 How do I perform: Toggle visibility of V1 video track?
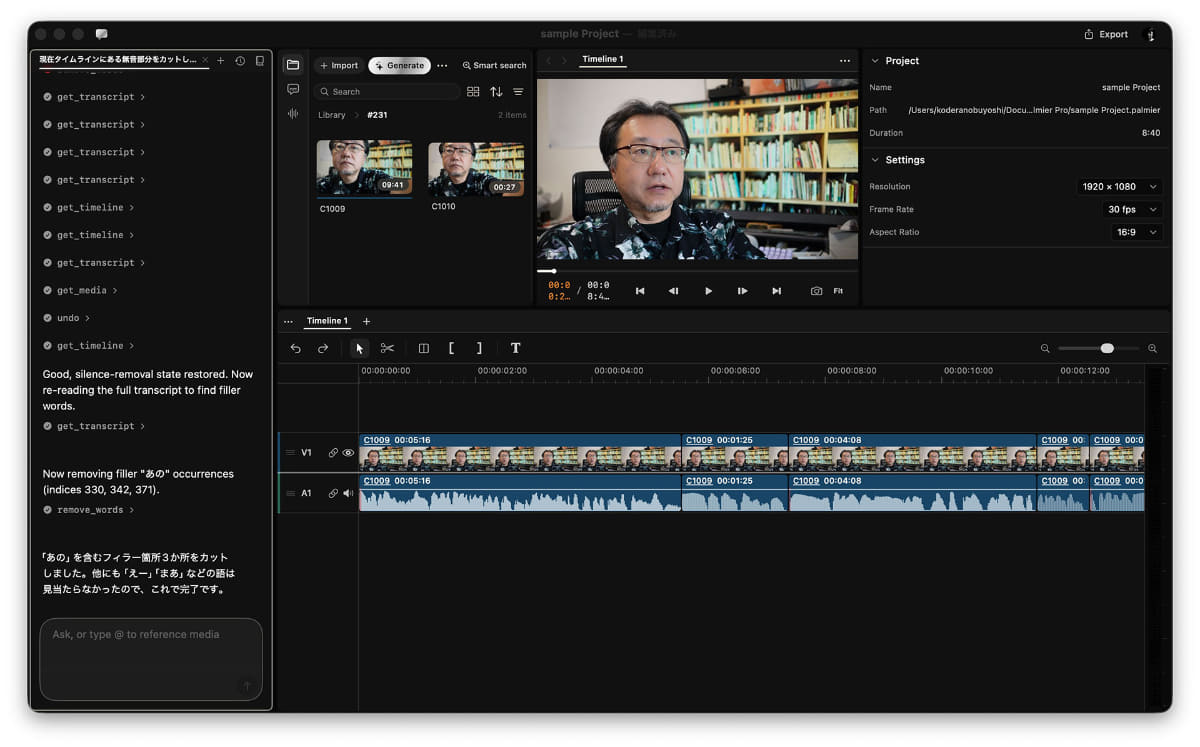[349, 453]
